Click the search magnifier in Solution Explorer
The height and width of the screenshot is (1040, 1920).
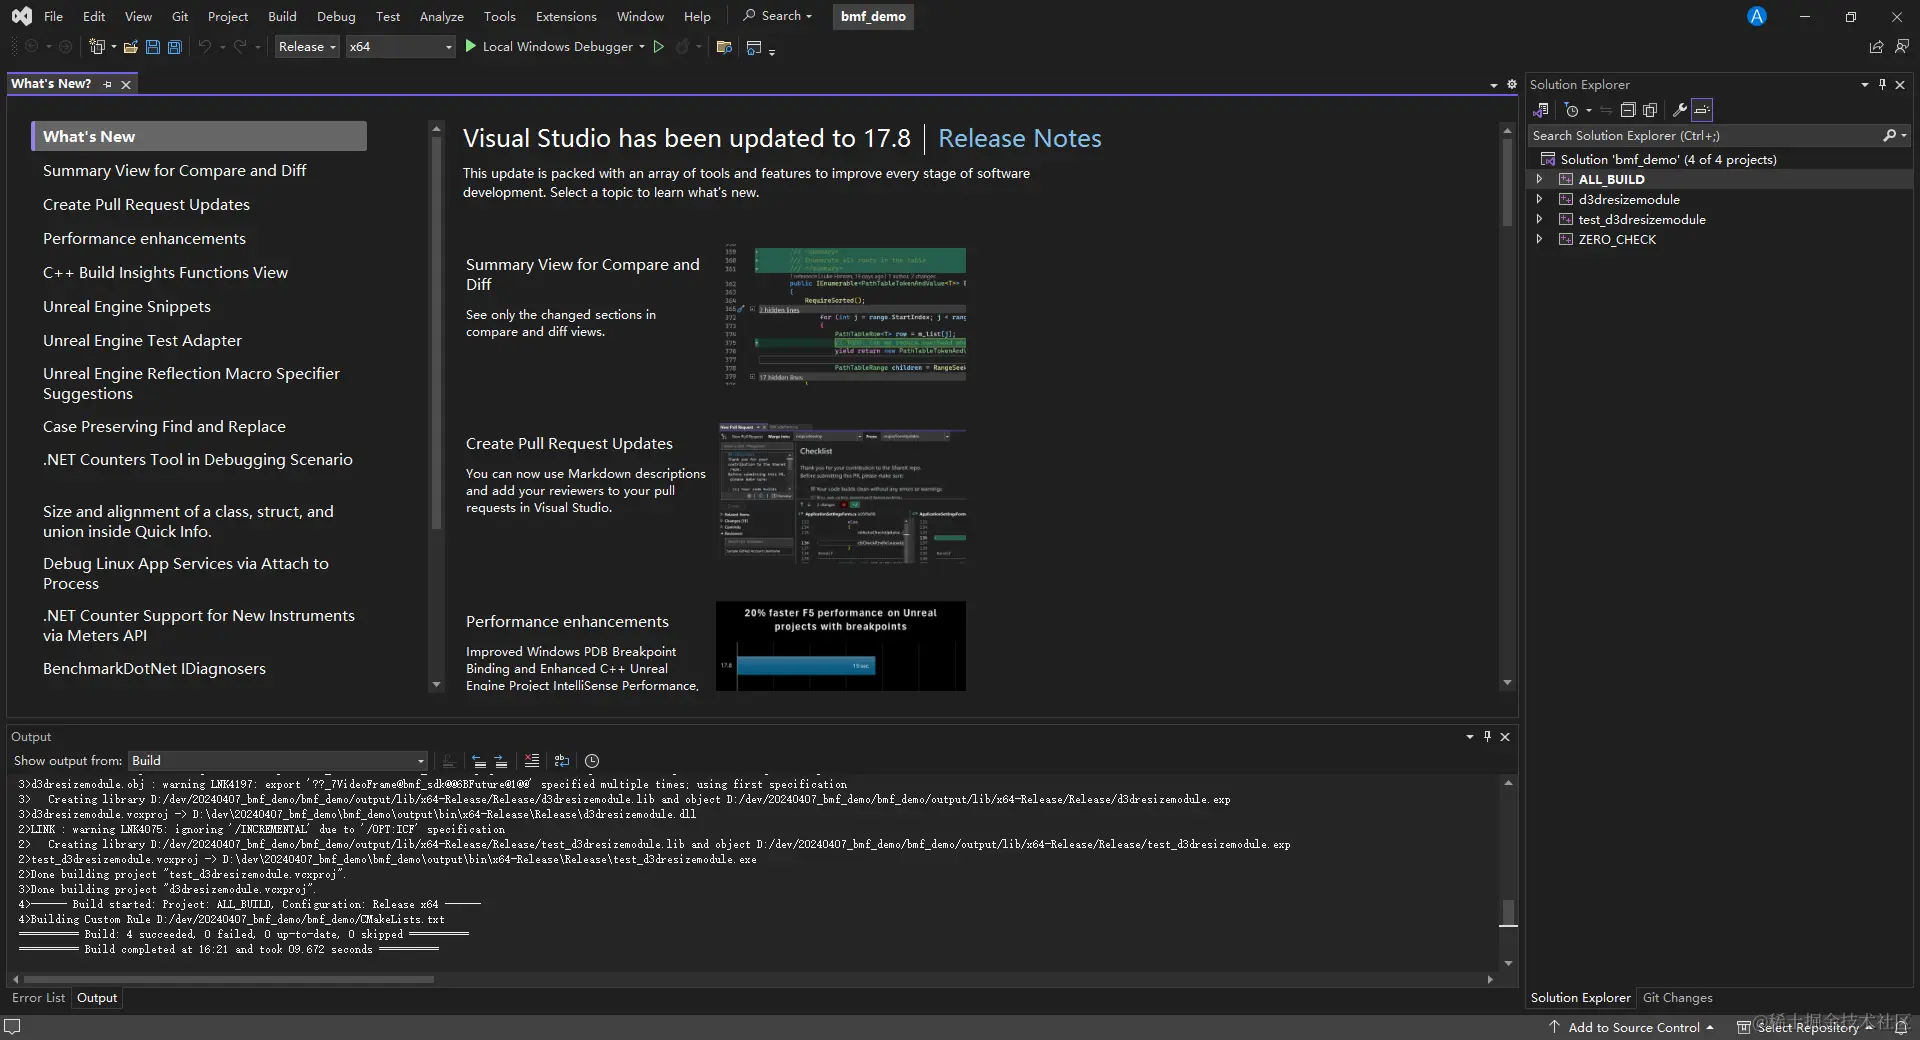[x=1889, y=135]
